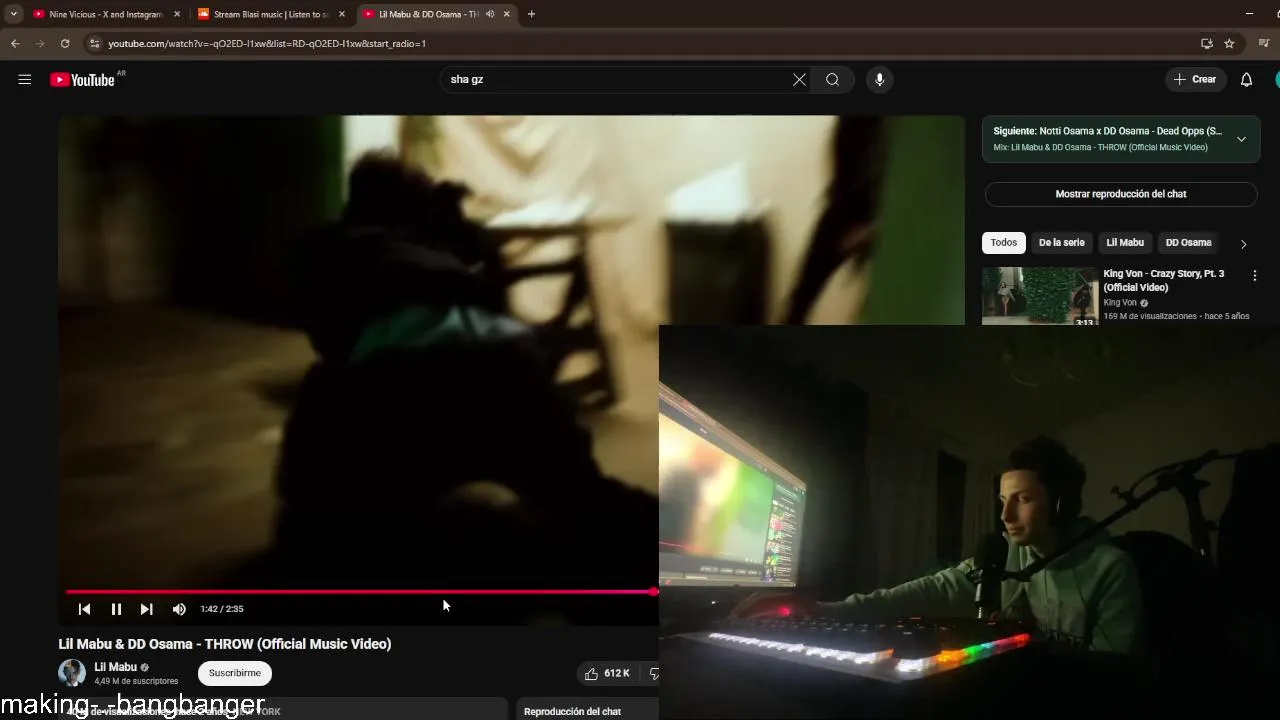Go forward in browser history
Viewport: 1280px width, 720px height.
tap(40, 44)
